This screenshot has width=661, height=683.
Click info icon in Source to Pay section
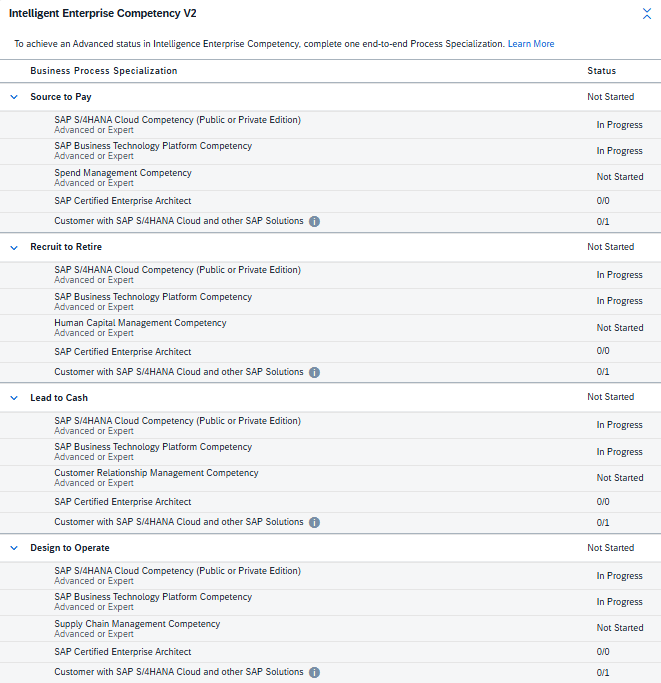pyautogui.click(x=314, y=221)
